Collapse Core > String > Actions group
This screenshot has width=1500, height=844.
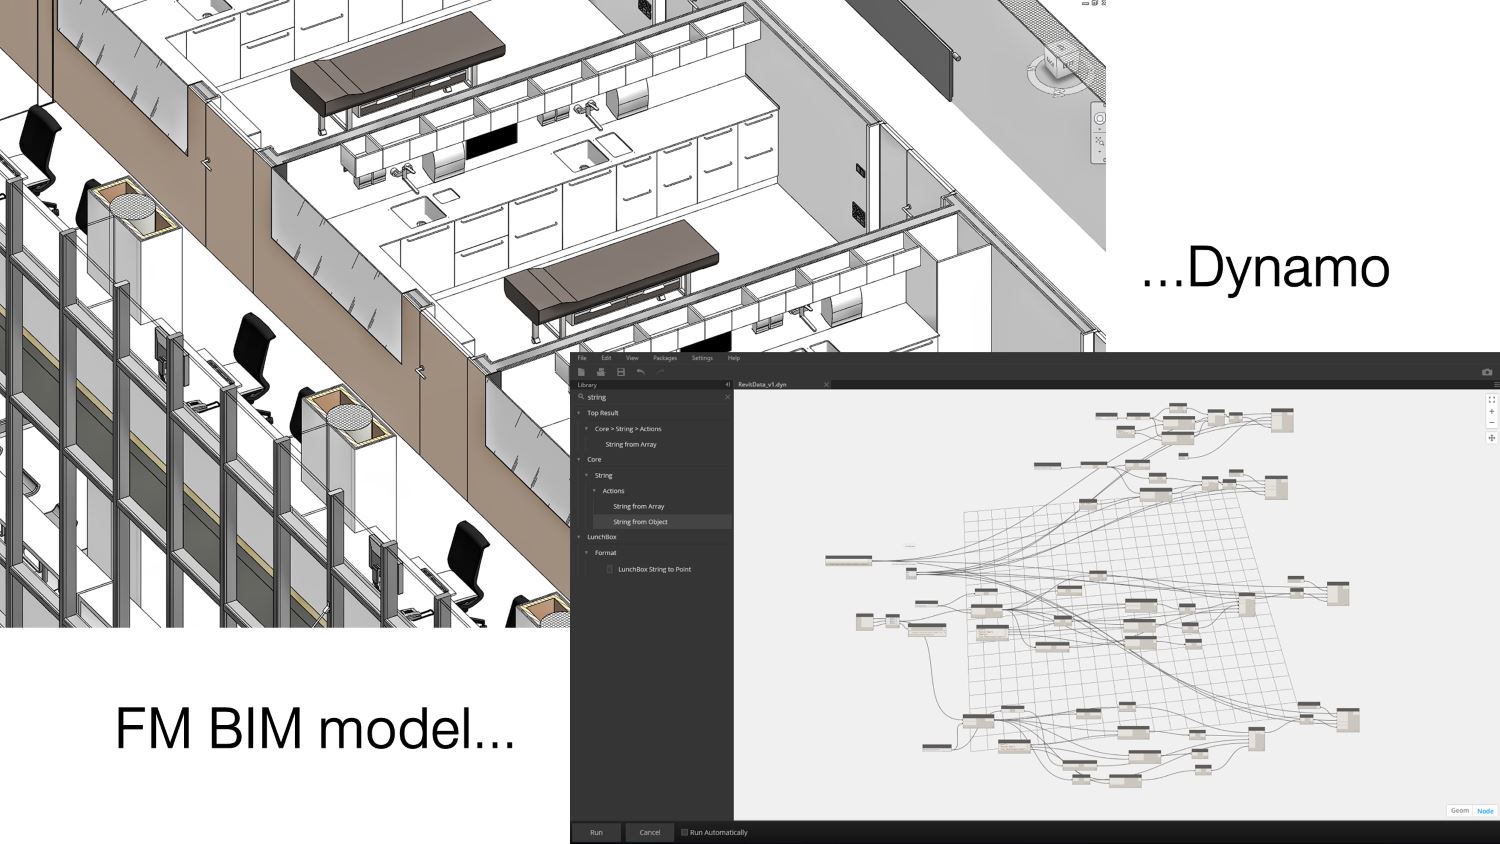587,429
